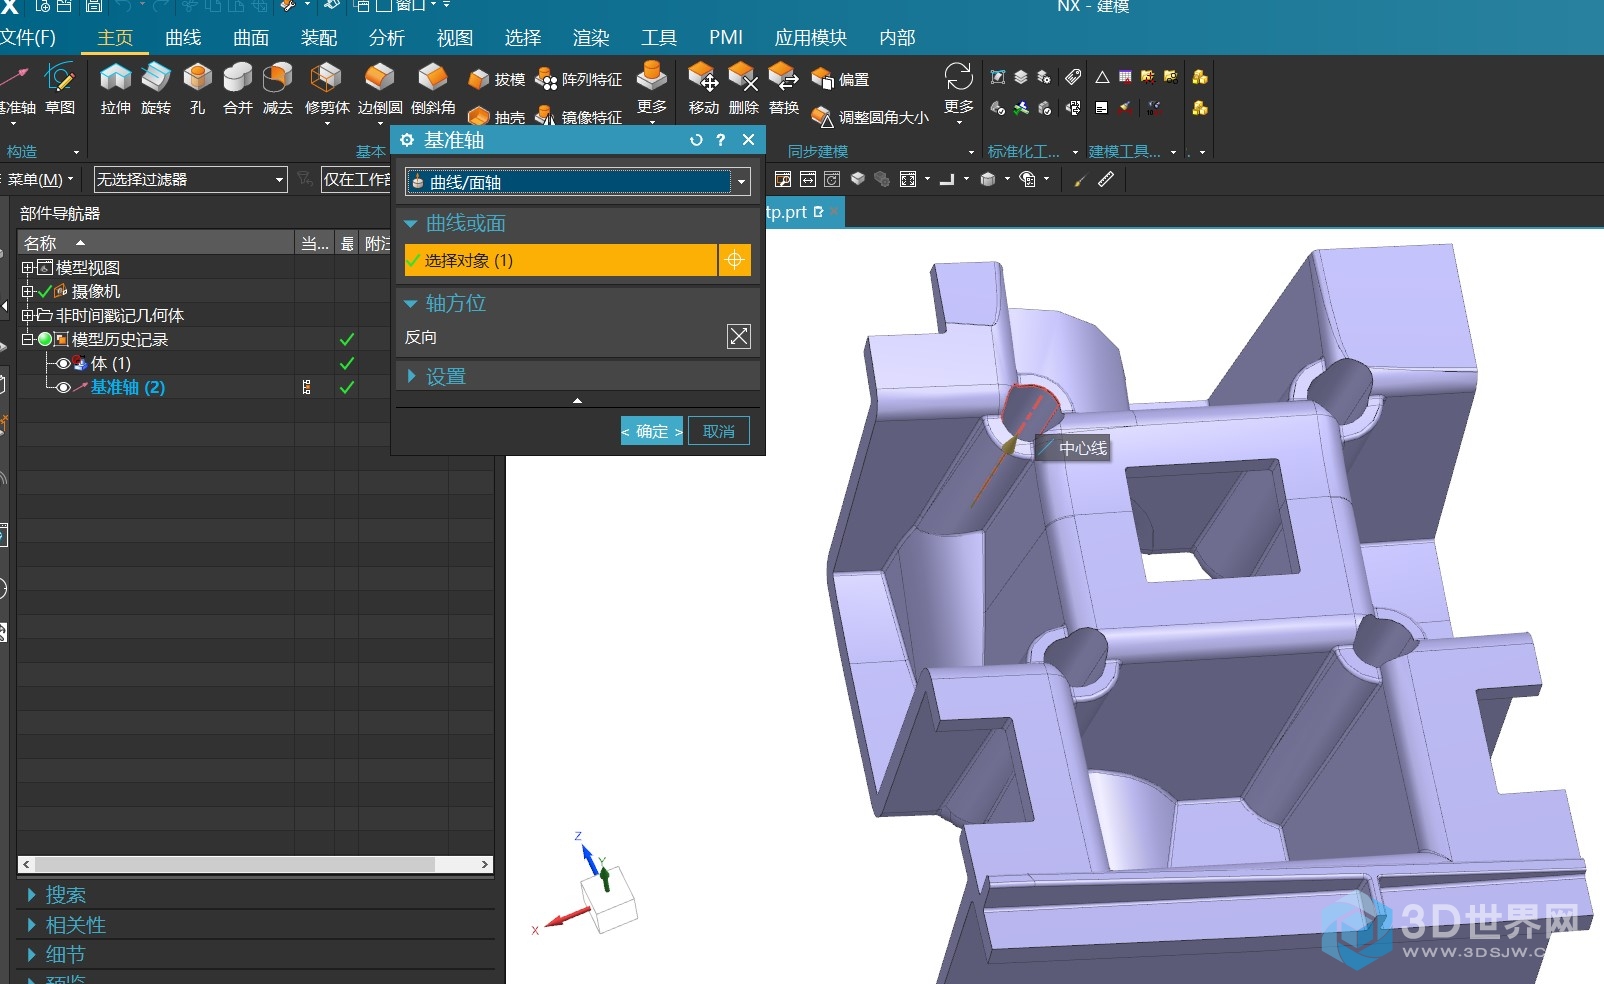This screenshot has height=984, width=1604.
Task: Click the layers stack icon in ribbon
Action: pos(1021,77)
